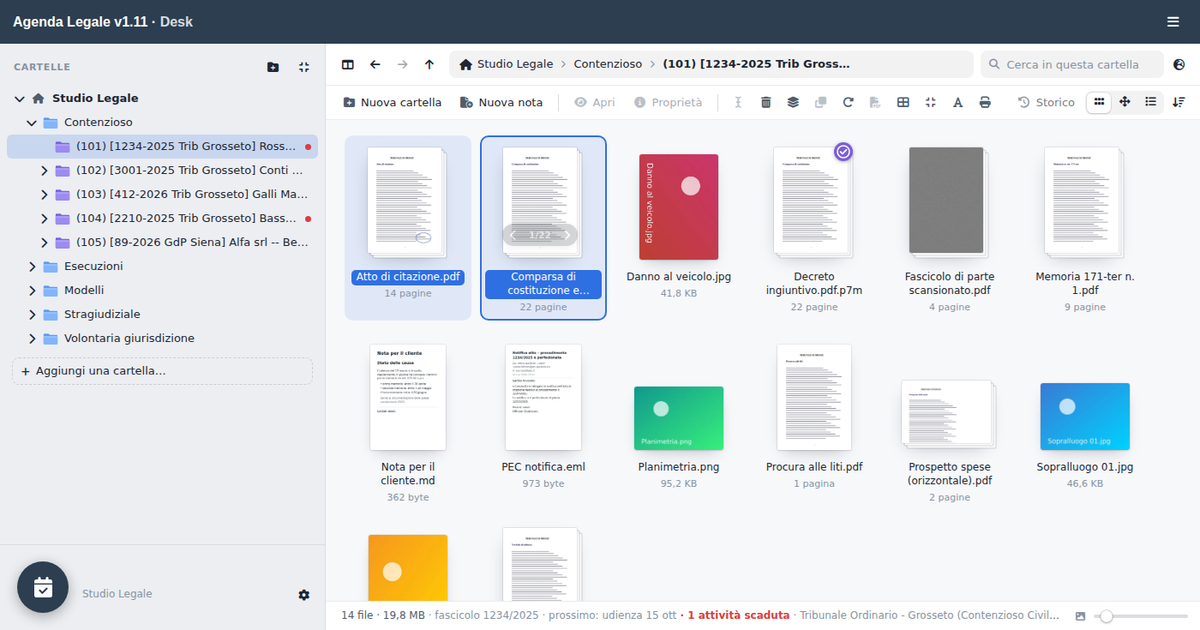Image resolution: width=1200 pixels, height=630 pixels.
Task: Switch to thumbnail grid view
Action: click(1099, 102)
